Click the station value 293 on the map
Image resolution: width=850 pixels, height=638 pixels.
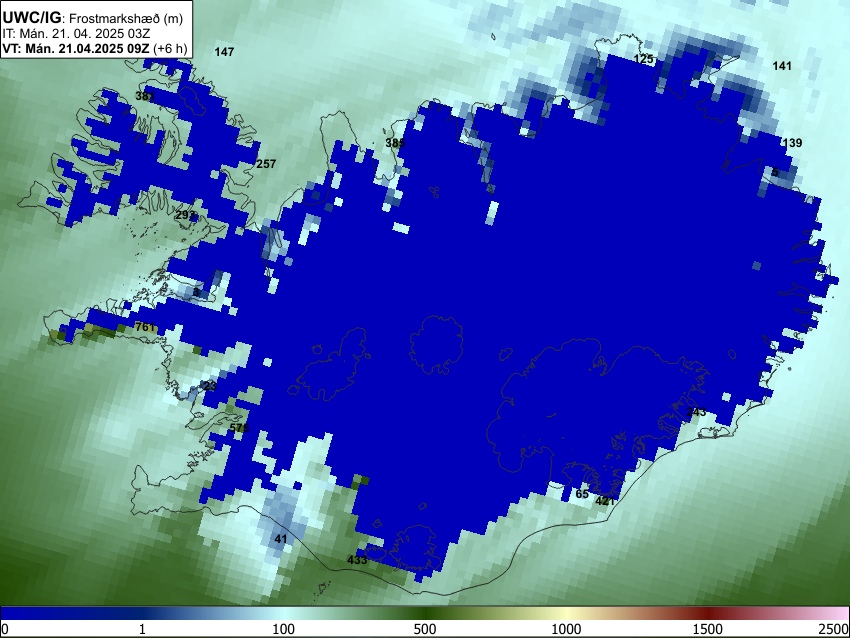(x=185, y=215)
